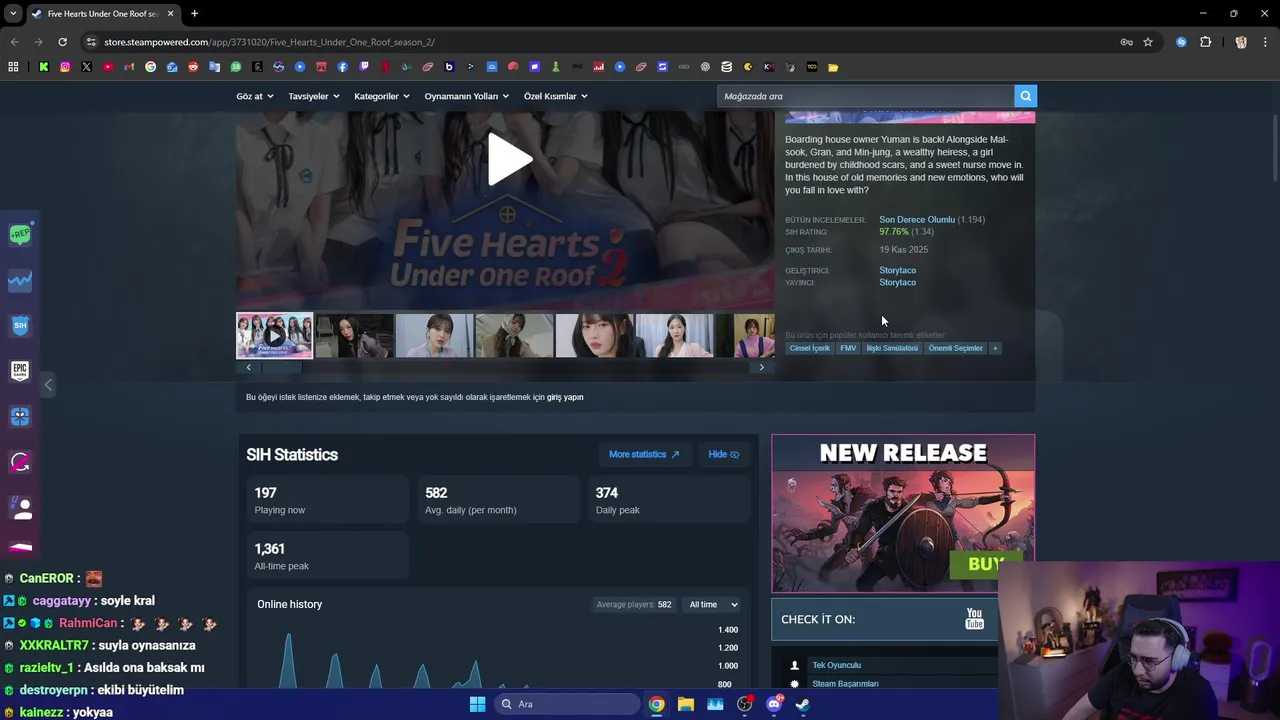
Task: Bookmark this page with the star icon
Action: (x=1148, y=42)
